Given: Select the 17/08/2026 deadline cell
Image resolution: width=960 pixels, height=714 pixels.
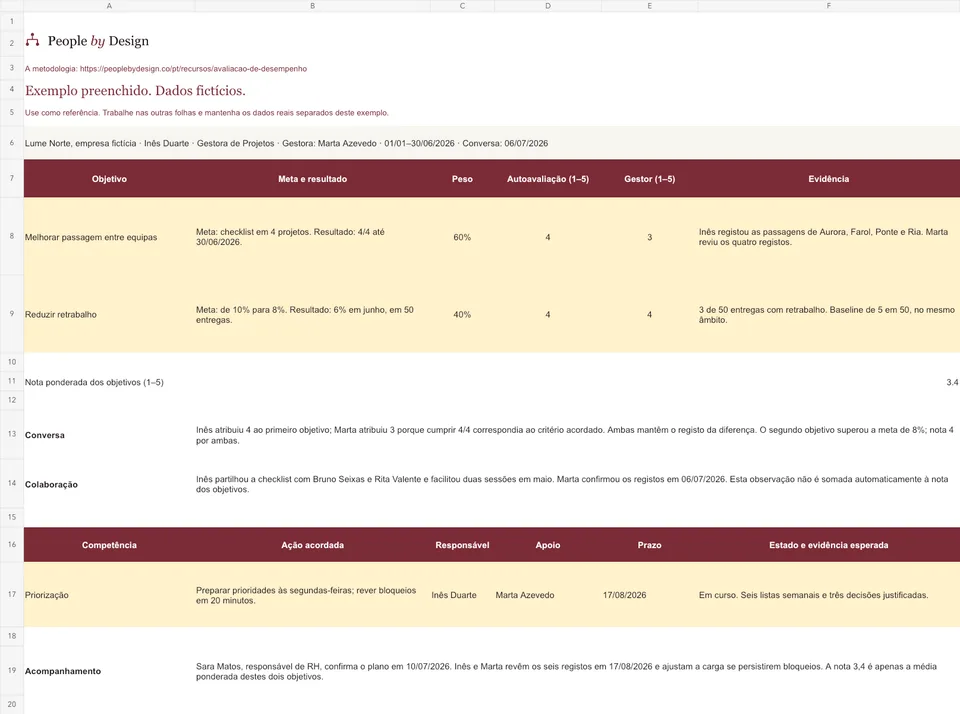Looking at the screenshot, I should (650, 595).
